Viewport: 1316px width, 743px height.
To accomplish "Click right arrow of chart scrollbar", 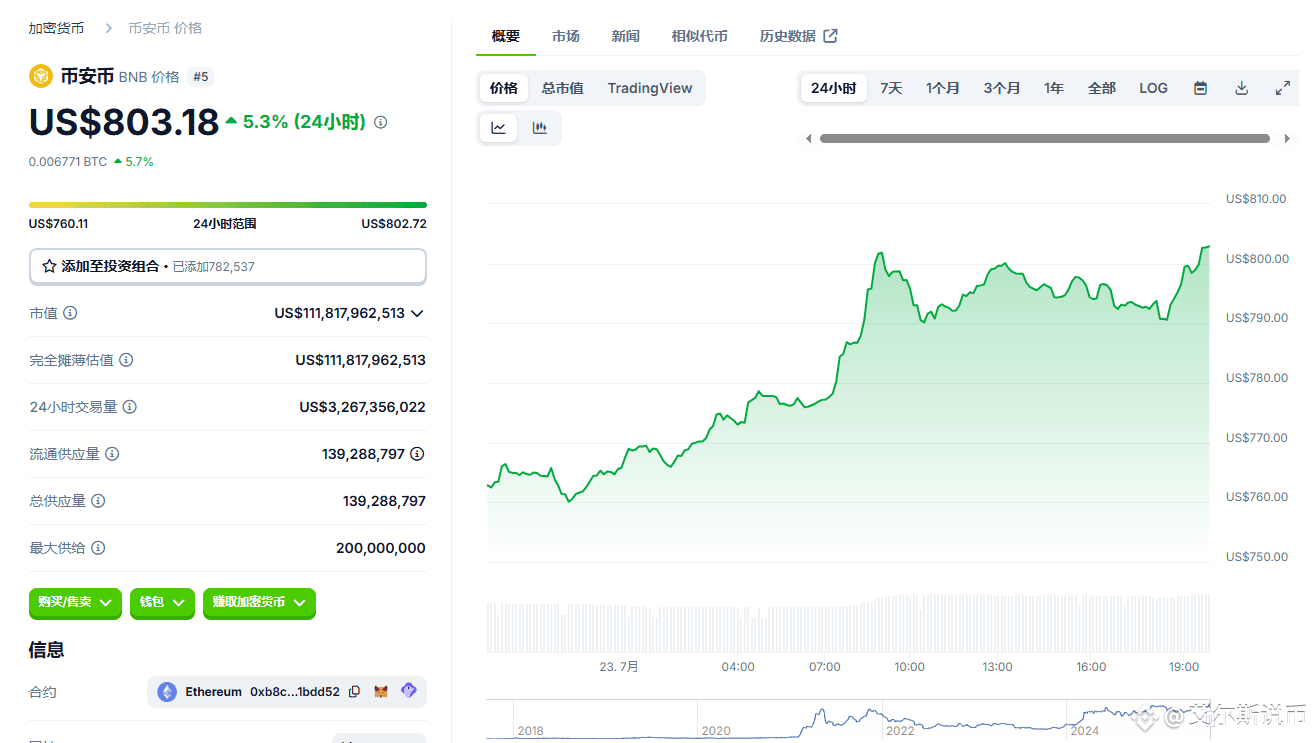I will 1287,139.
